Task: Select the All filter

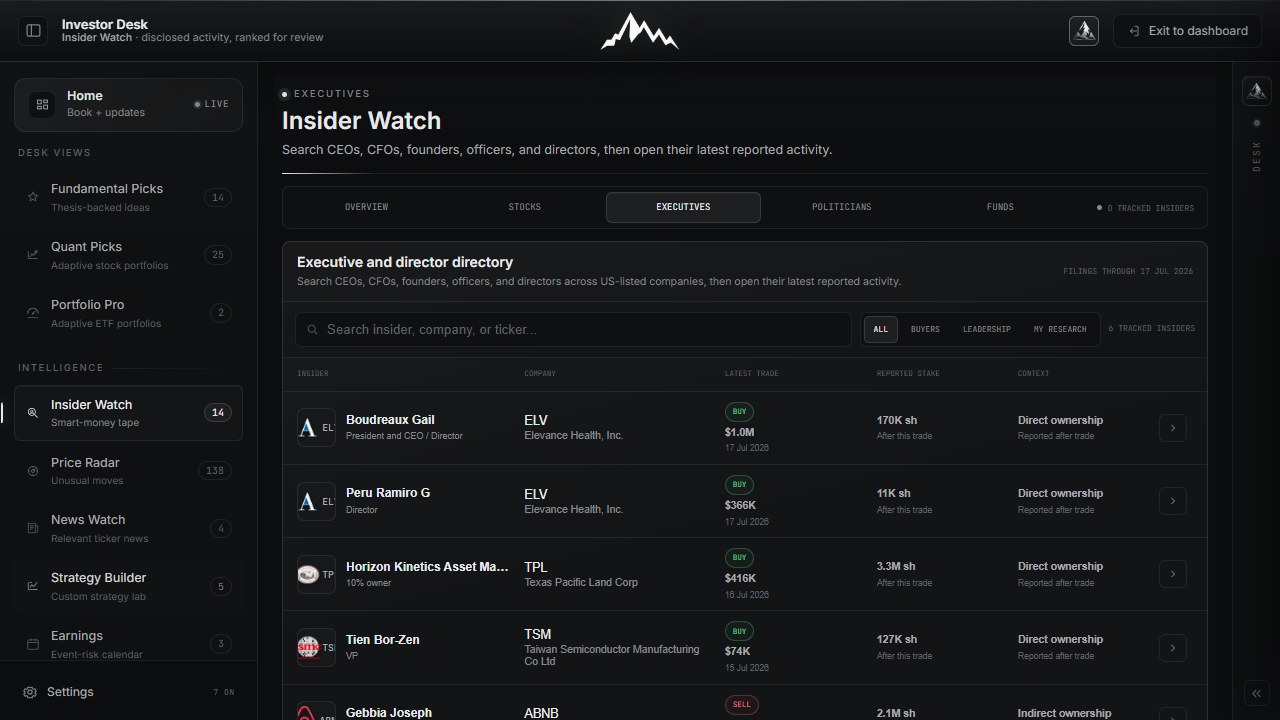Action: (881, 329)
